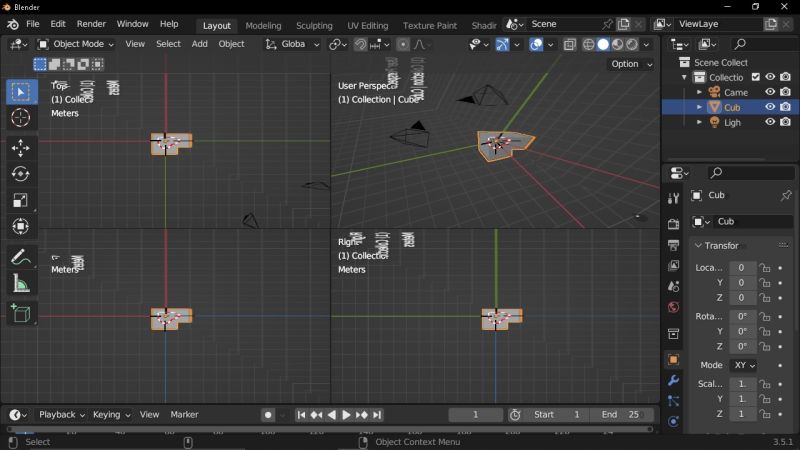This screenshot has width=800, height=450.
Task: Collapse the Transform panel
Action: 698,246
